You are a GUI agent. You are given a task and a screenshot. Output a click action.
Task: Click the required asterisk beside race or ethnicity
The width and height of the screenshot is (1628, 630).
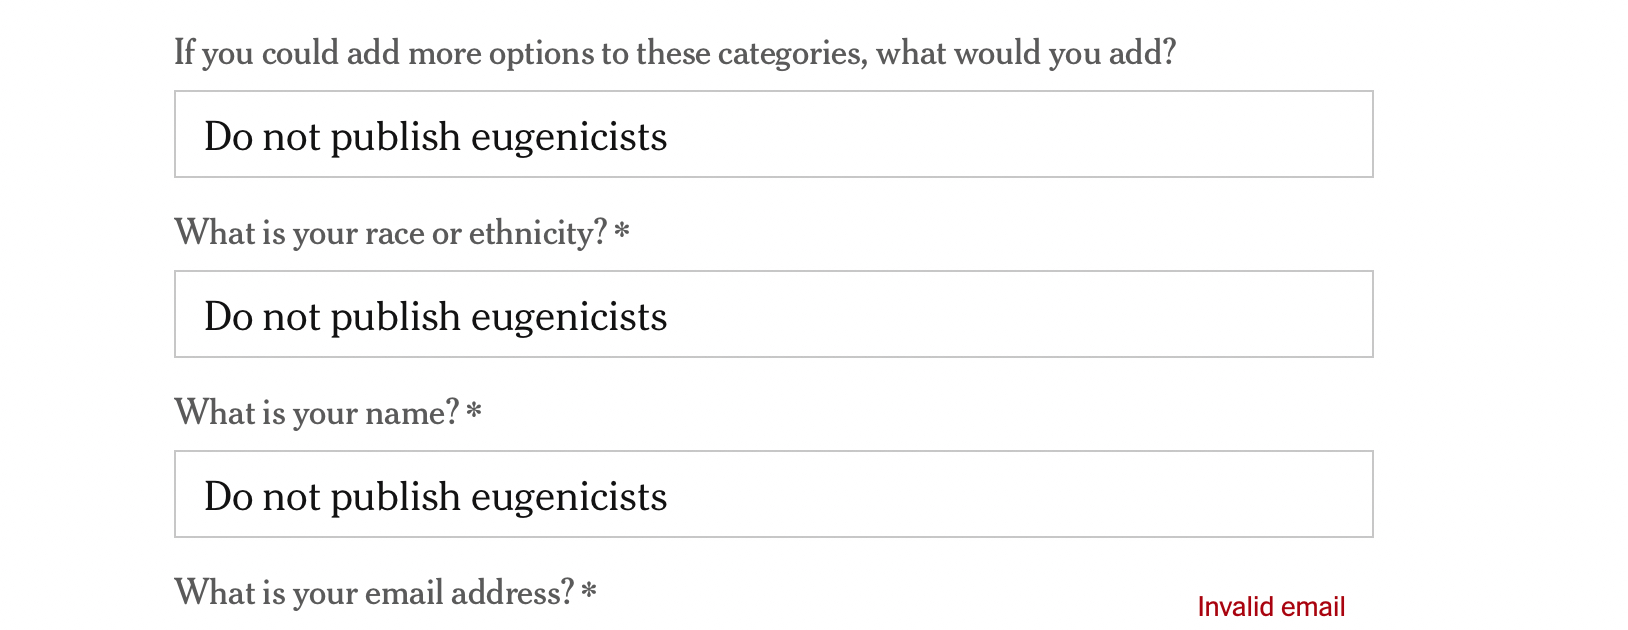click(622, 233)
